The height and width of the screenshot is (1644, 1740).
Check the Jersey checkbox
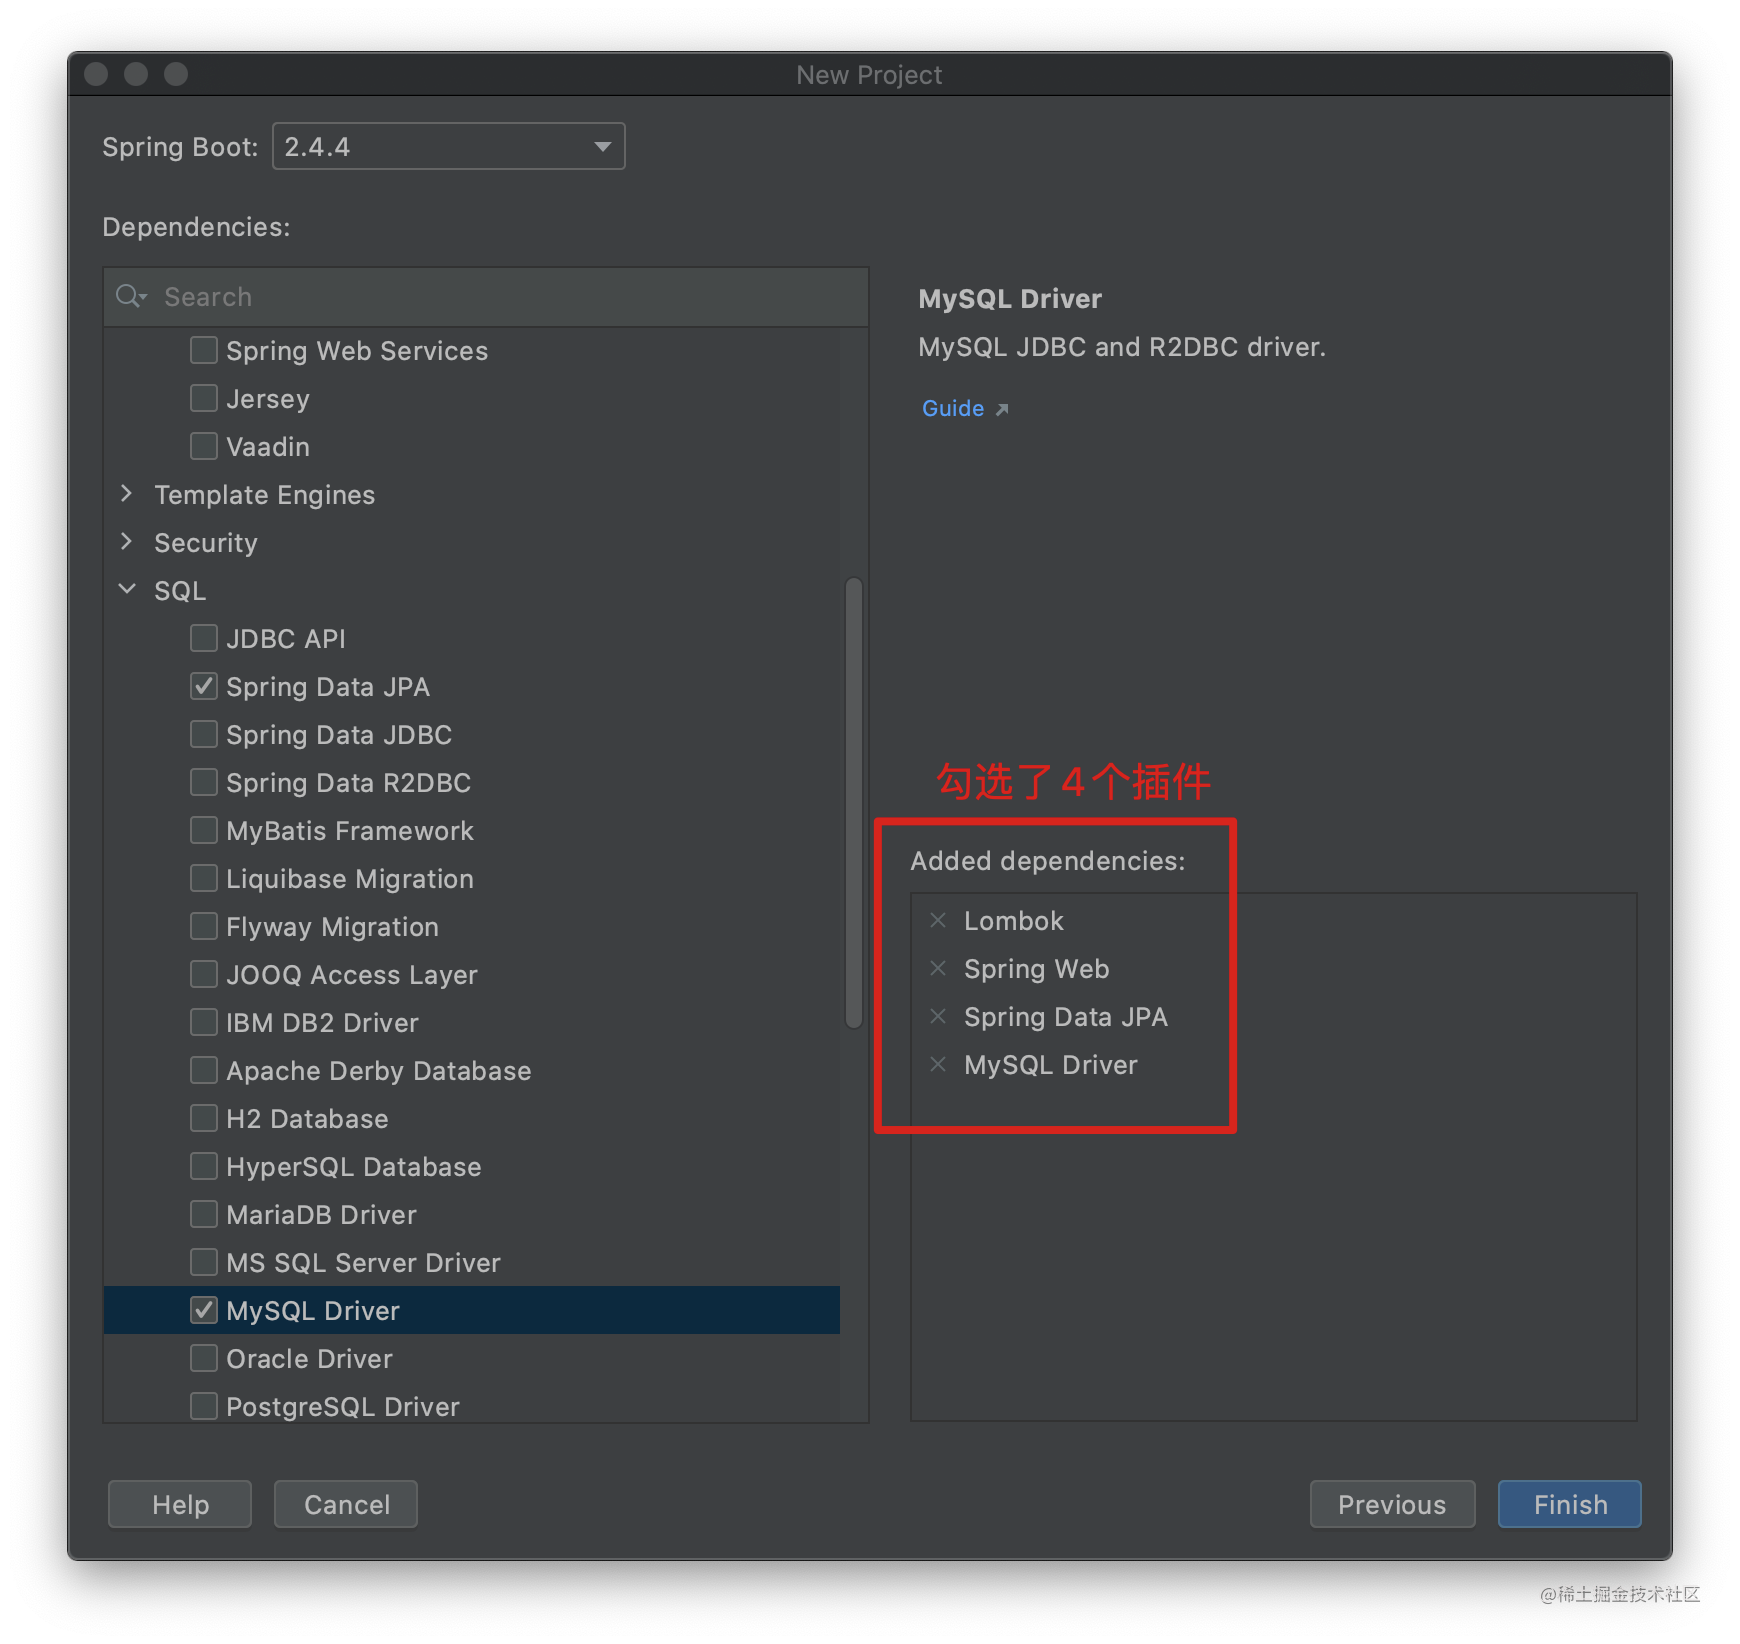(x=204, y=398)
